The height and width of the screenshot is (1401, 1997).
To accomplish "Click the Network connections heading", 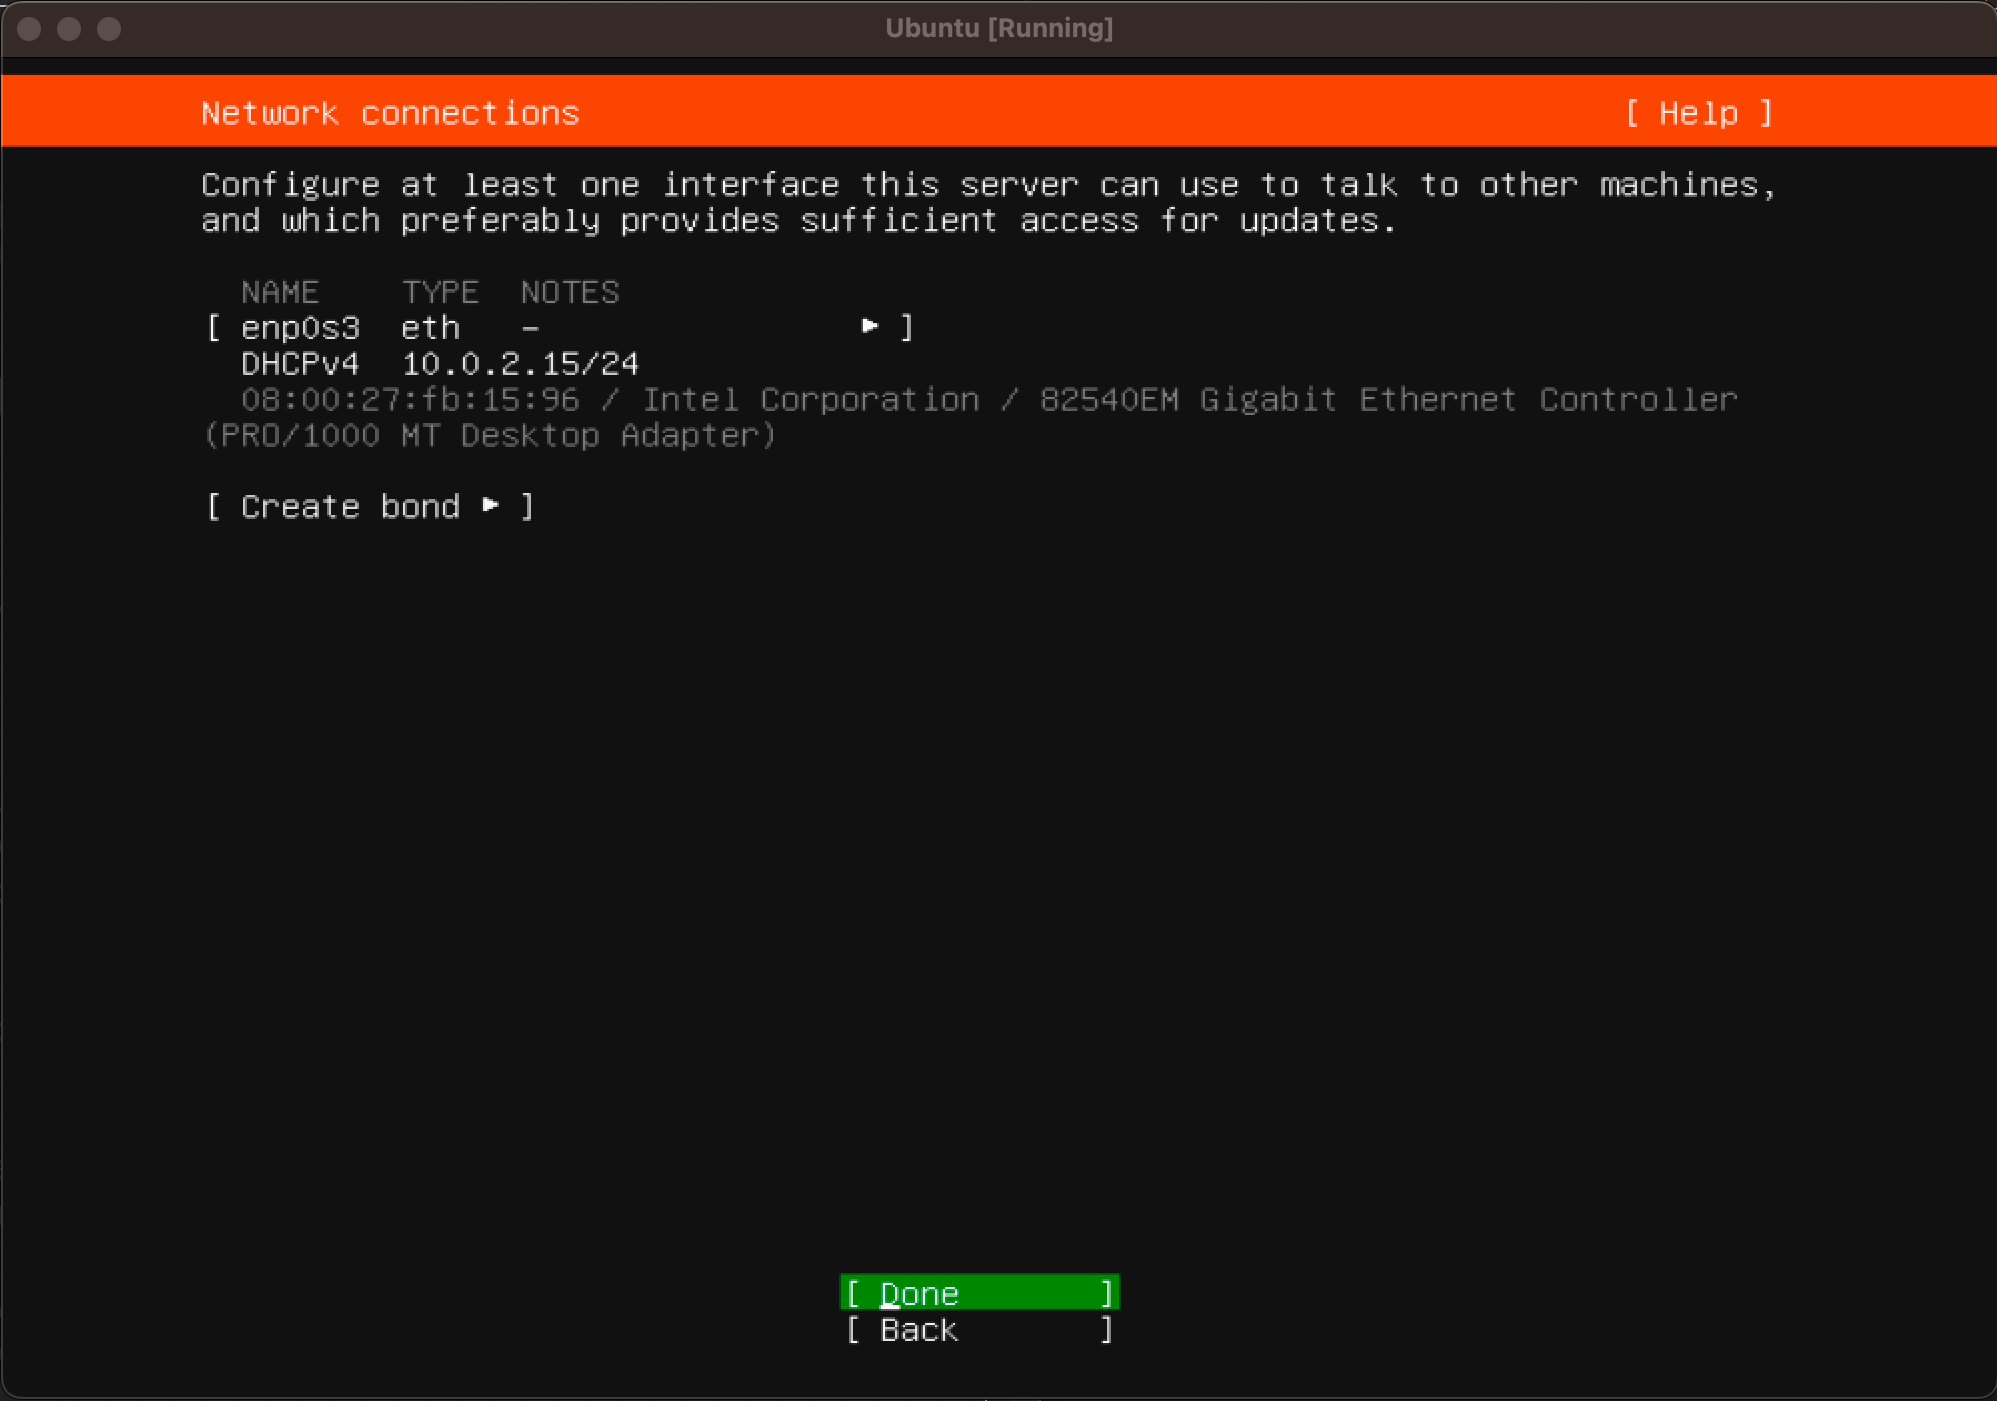I will pyautogui.click(x=390, y=113).
